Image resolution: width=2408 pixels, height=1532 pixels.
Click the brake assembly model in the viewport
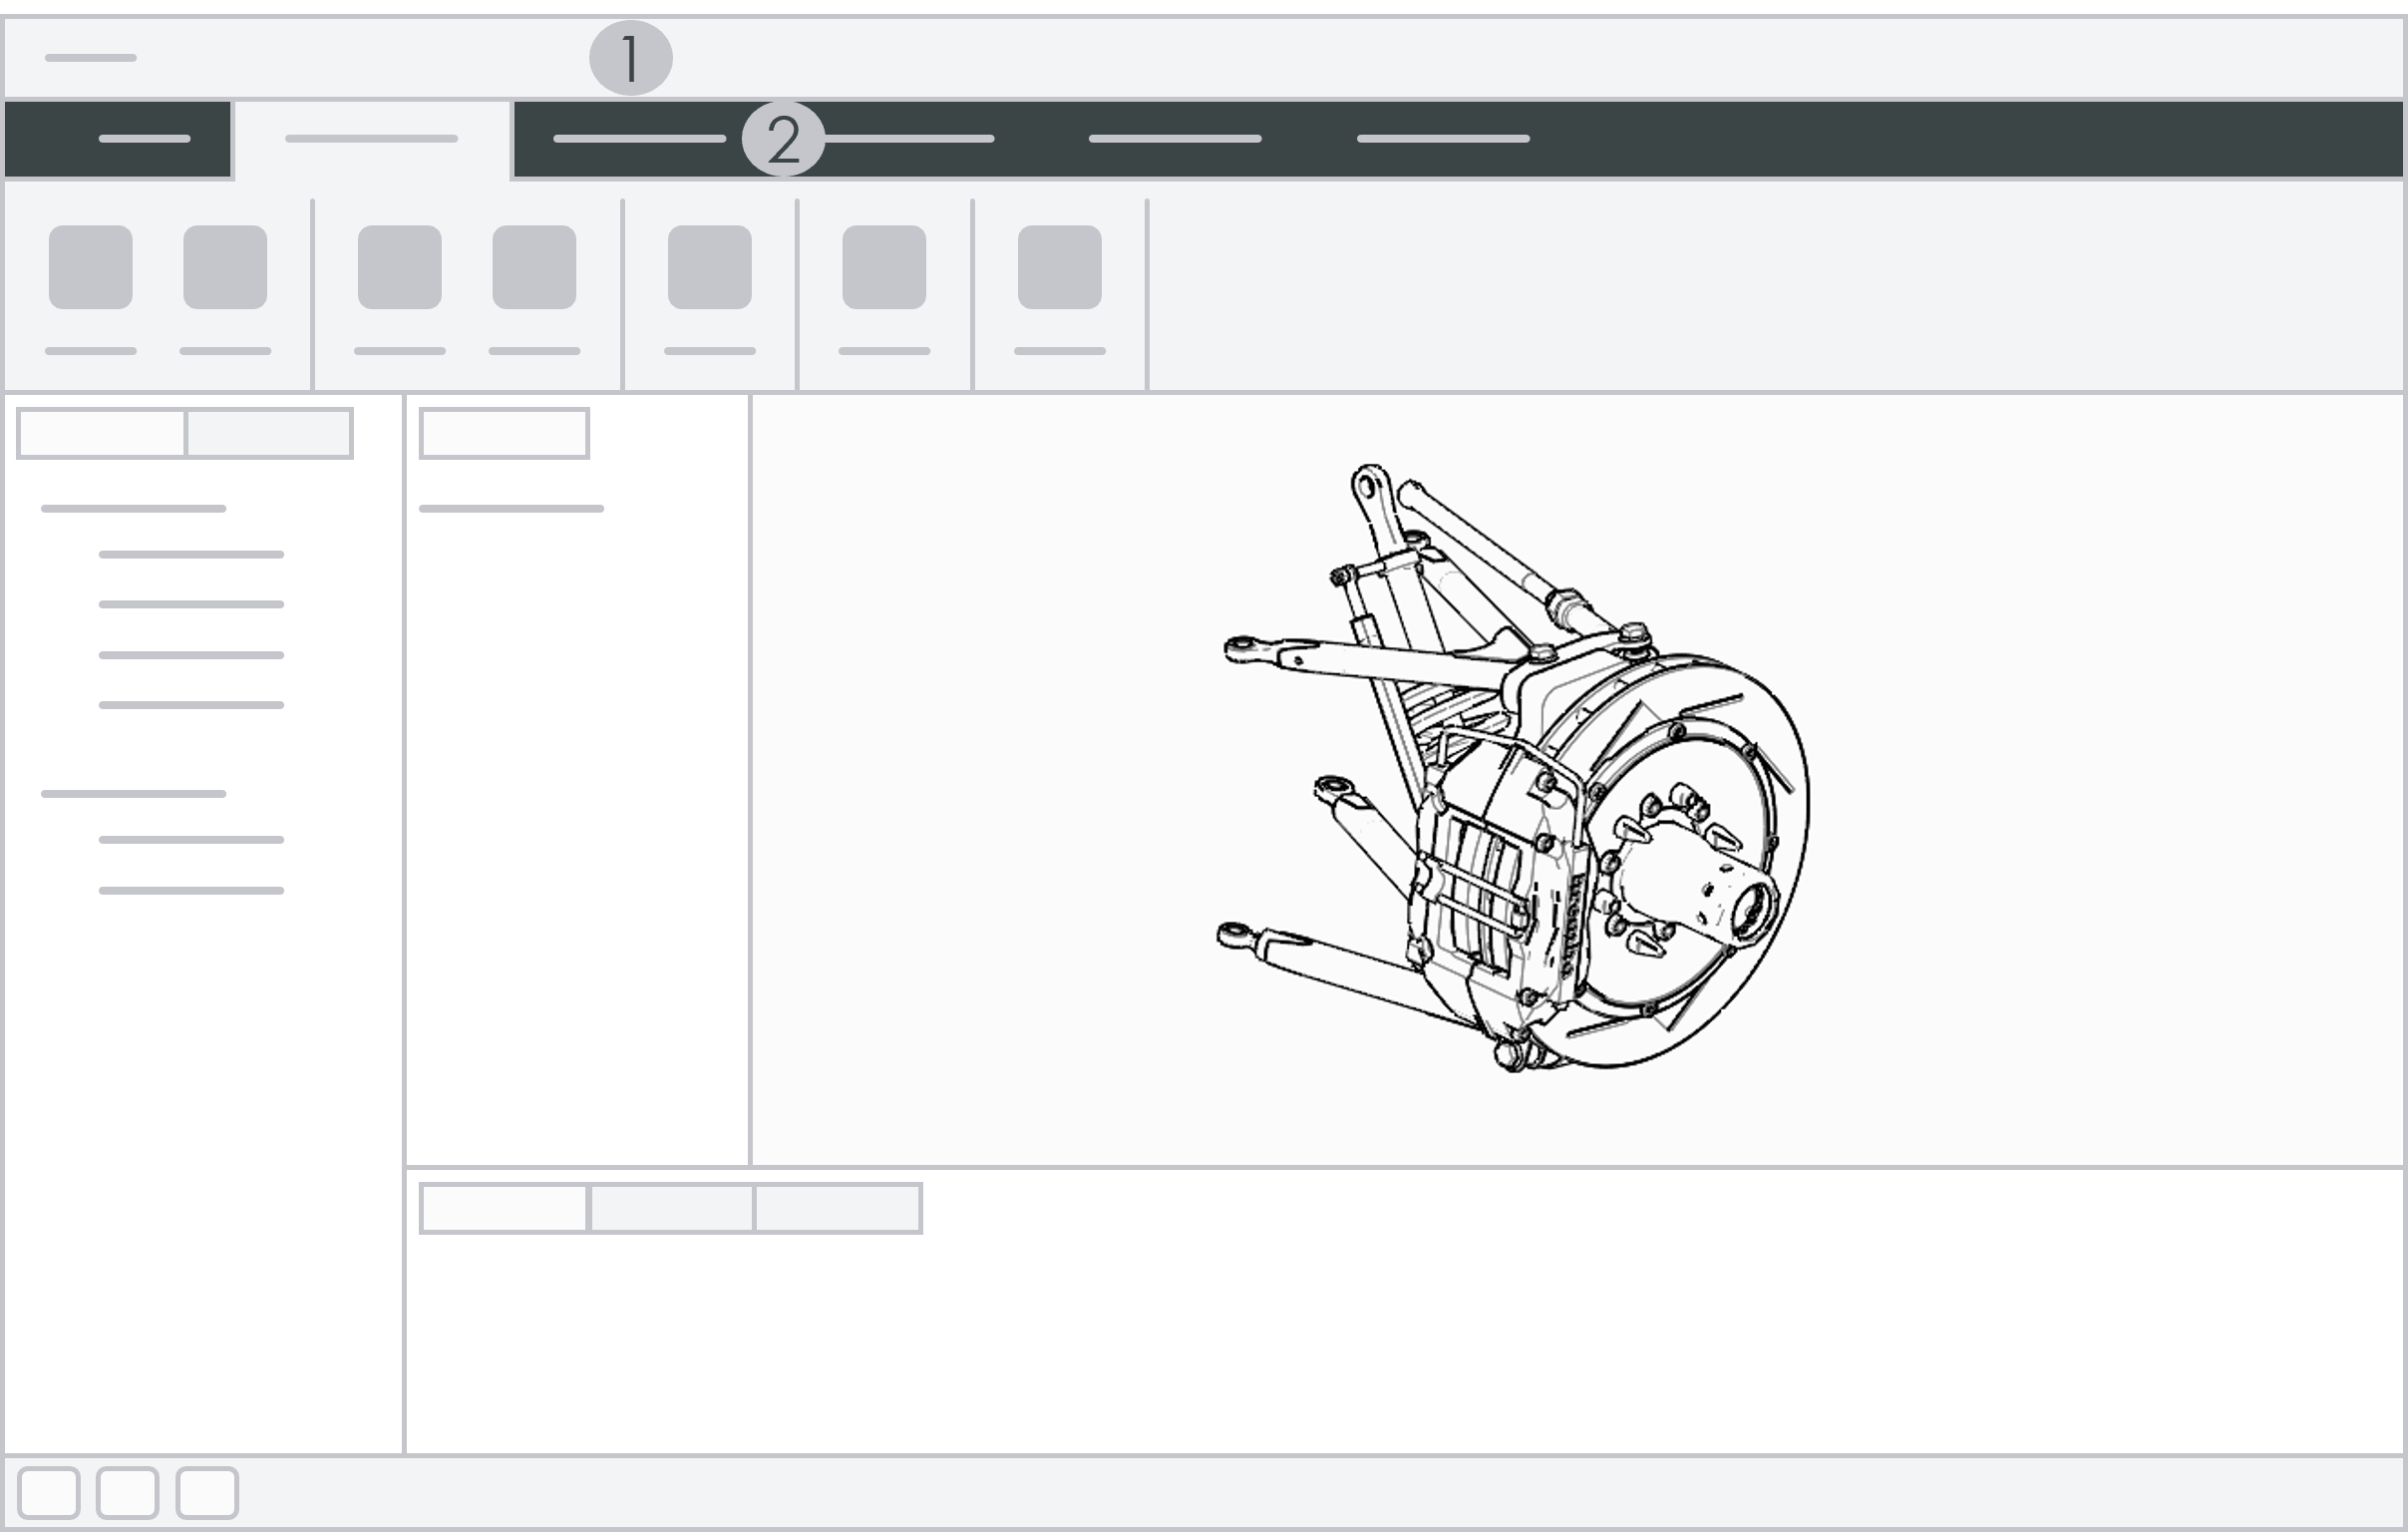(1513, 768)
